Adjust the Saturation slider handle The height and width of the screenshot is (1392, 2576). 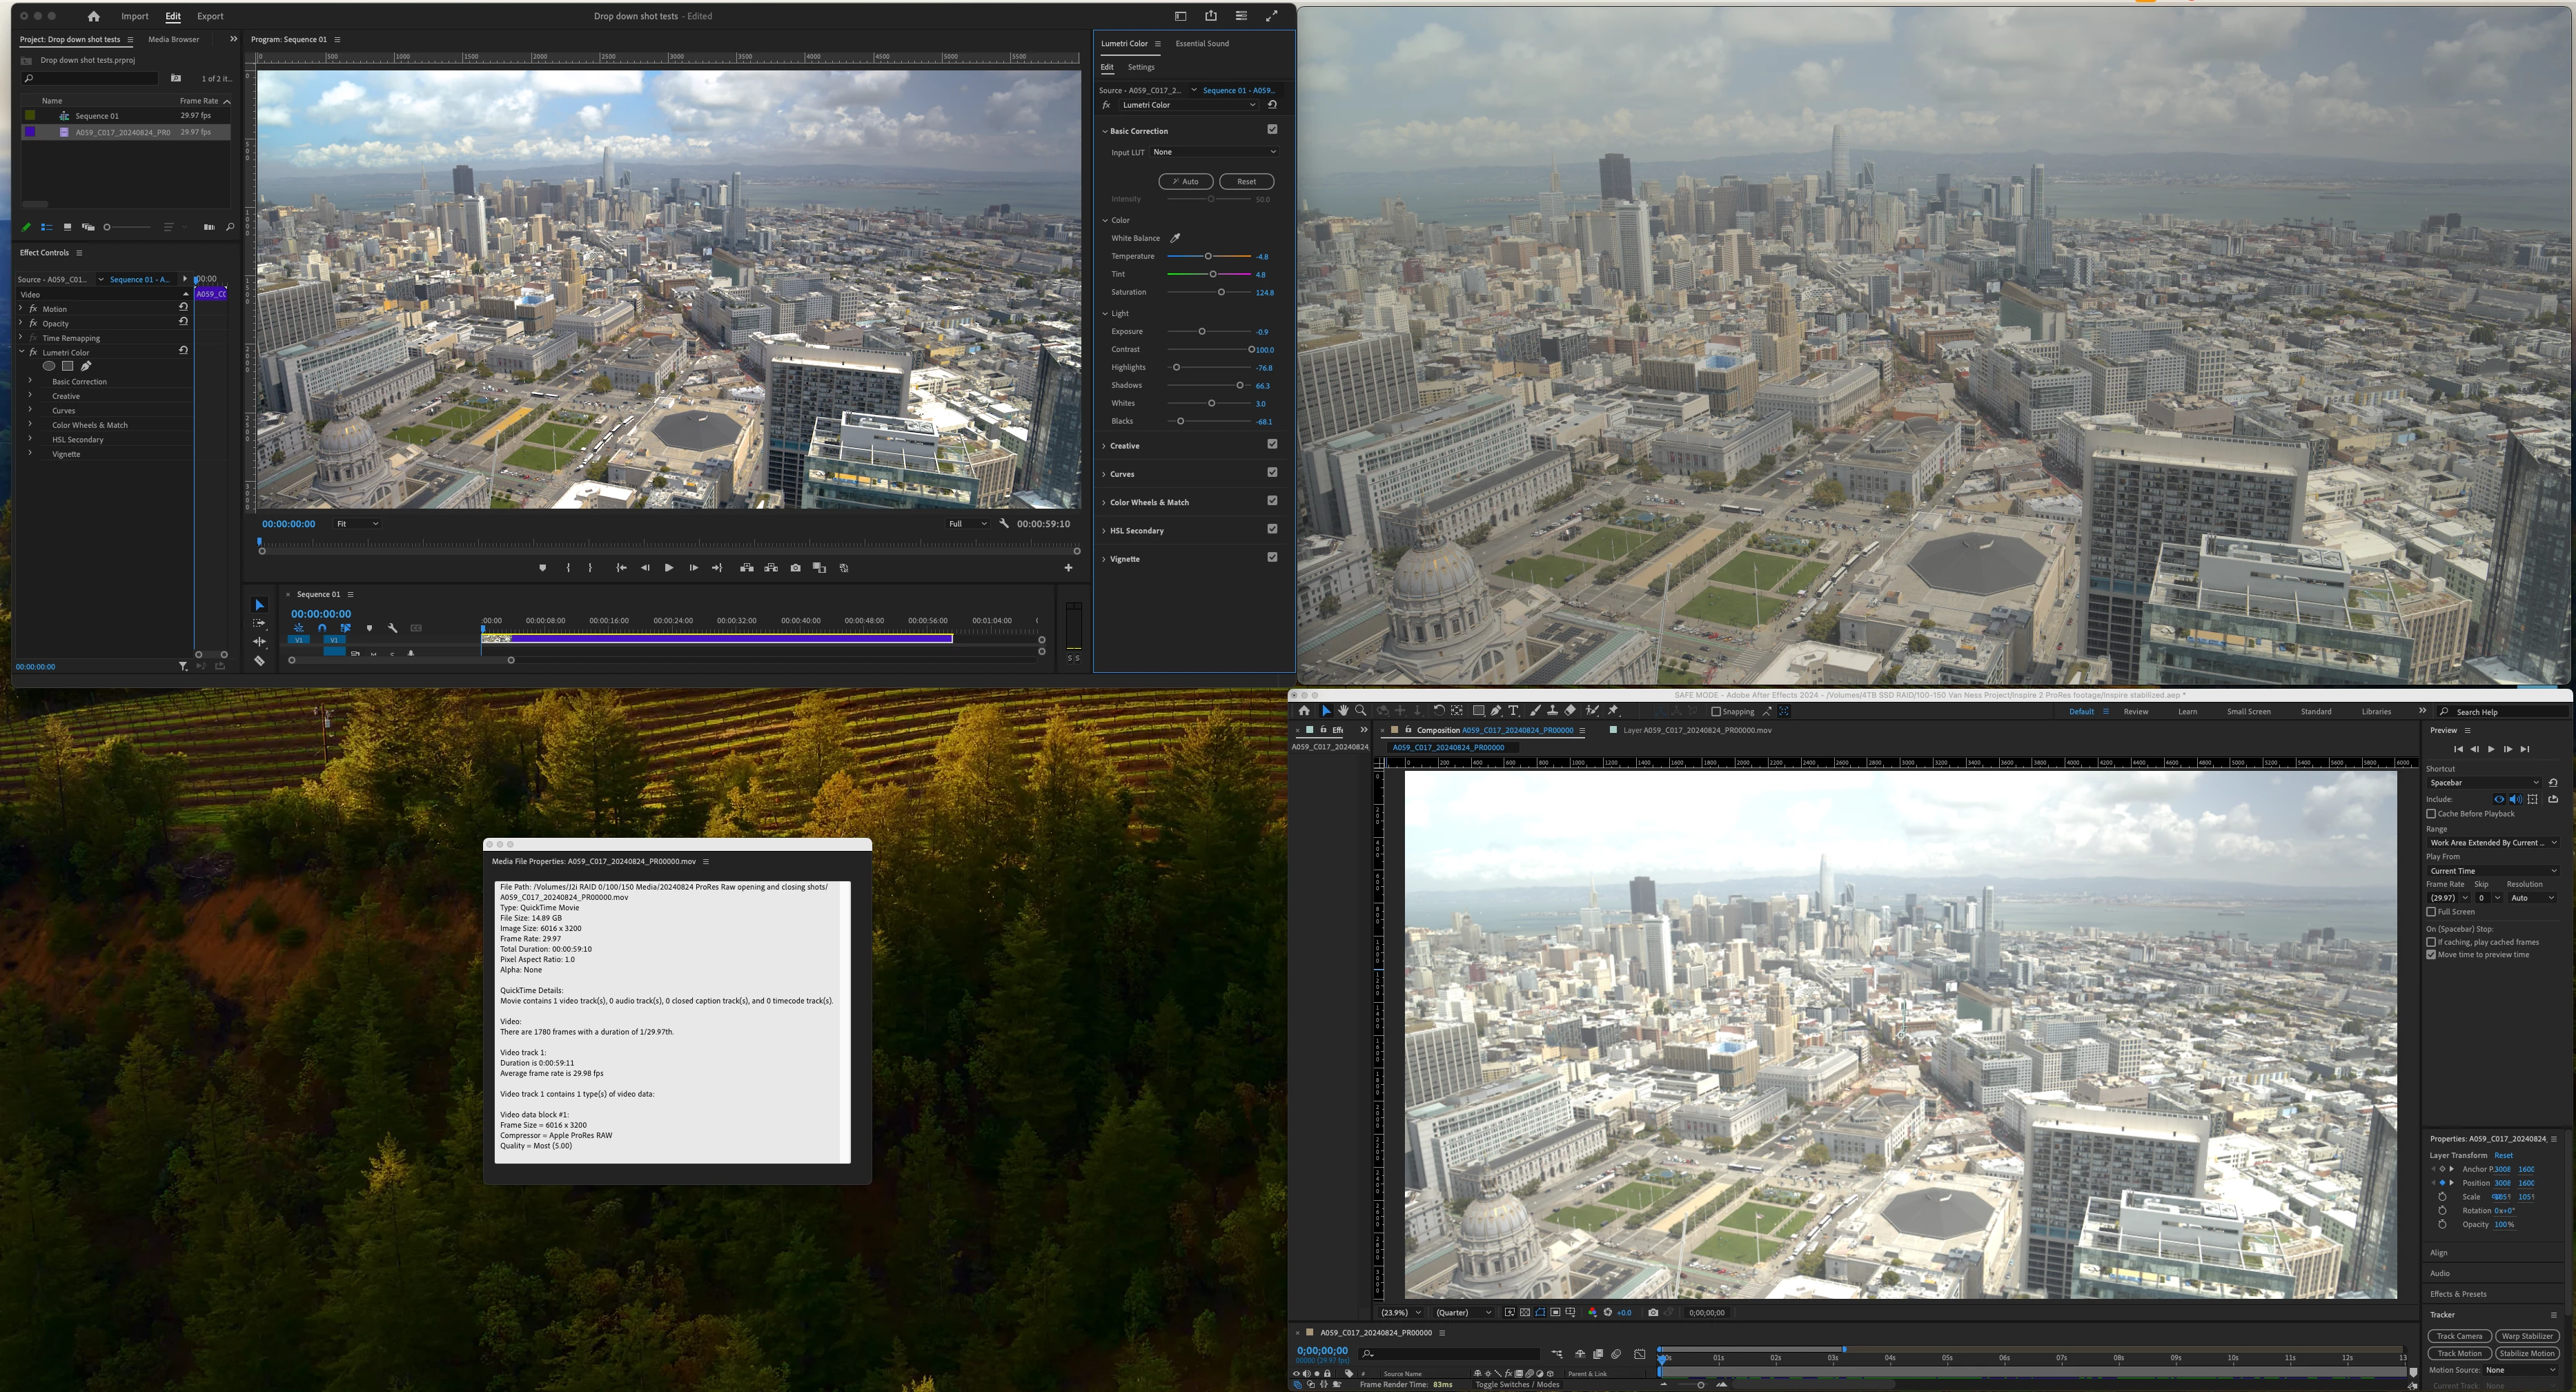tap(1221, 292)
